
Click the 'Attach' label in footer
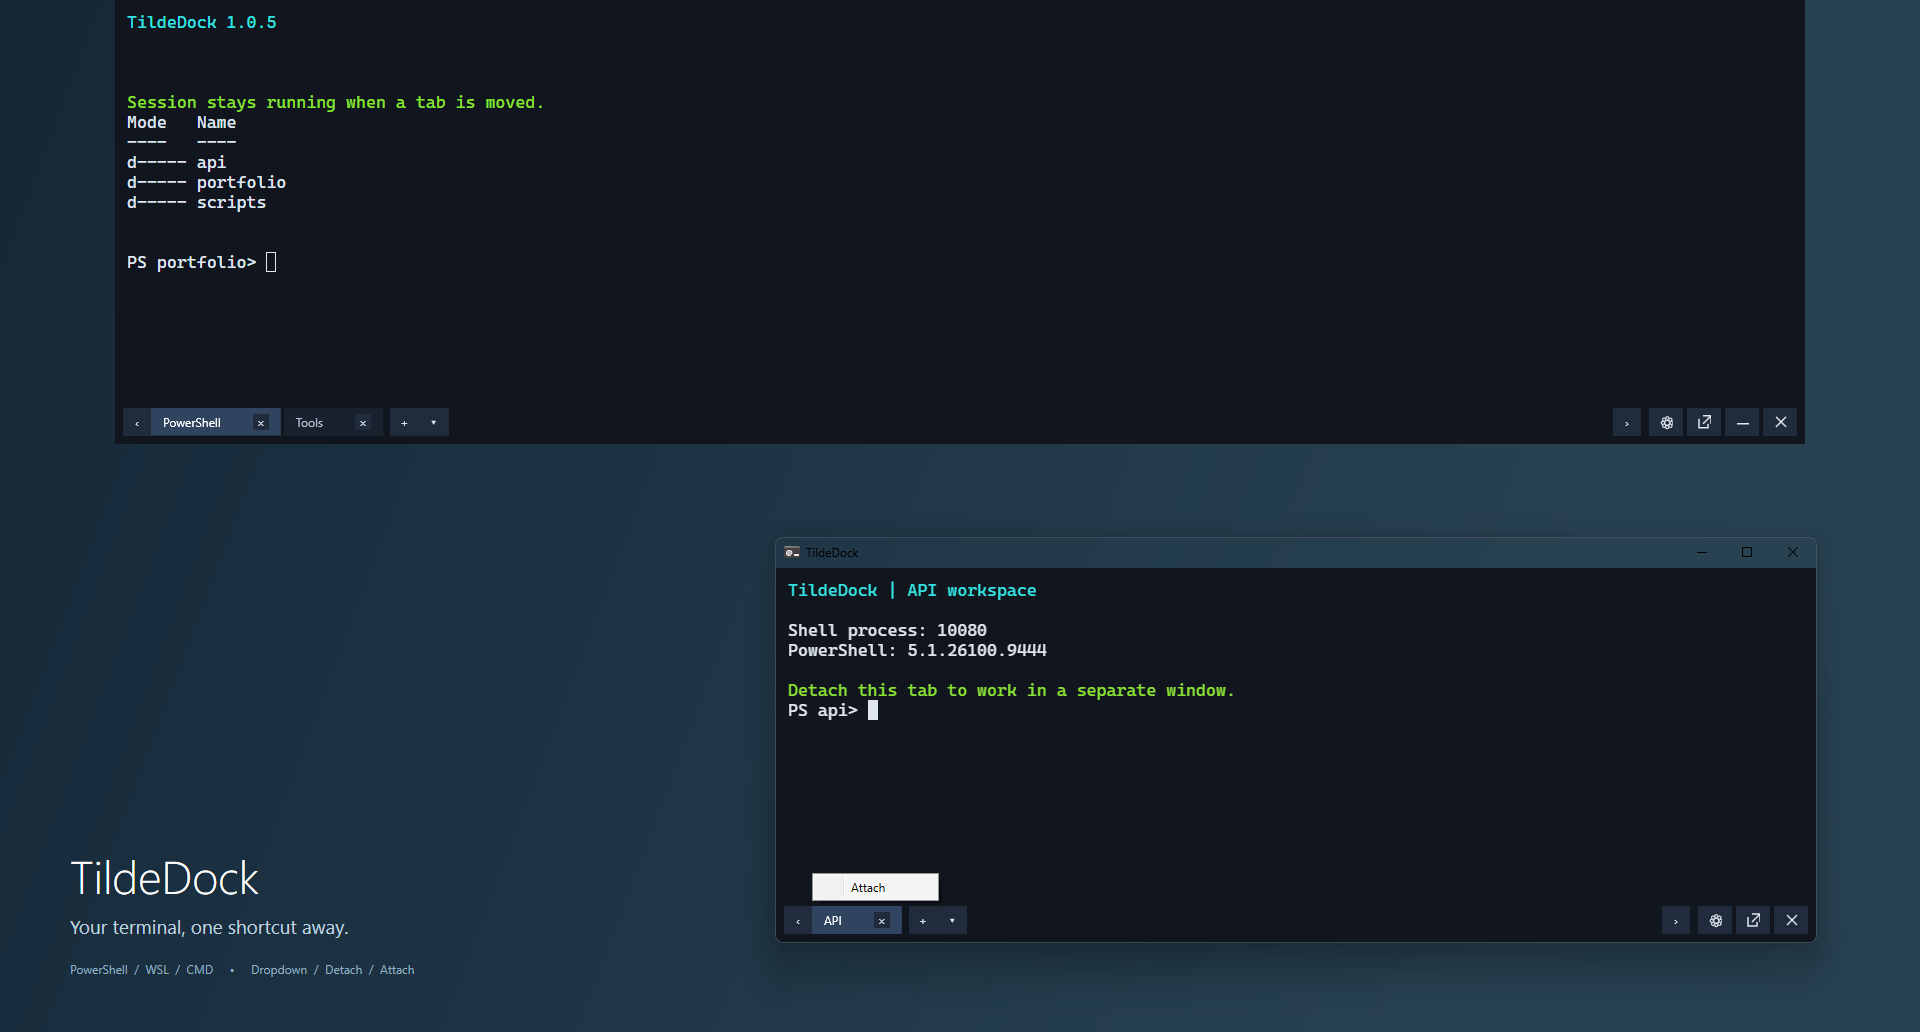397,970
